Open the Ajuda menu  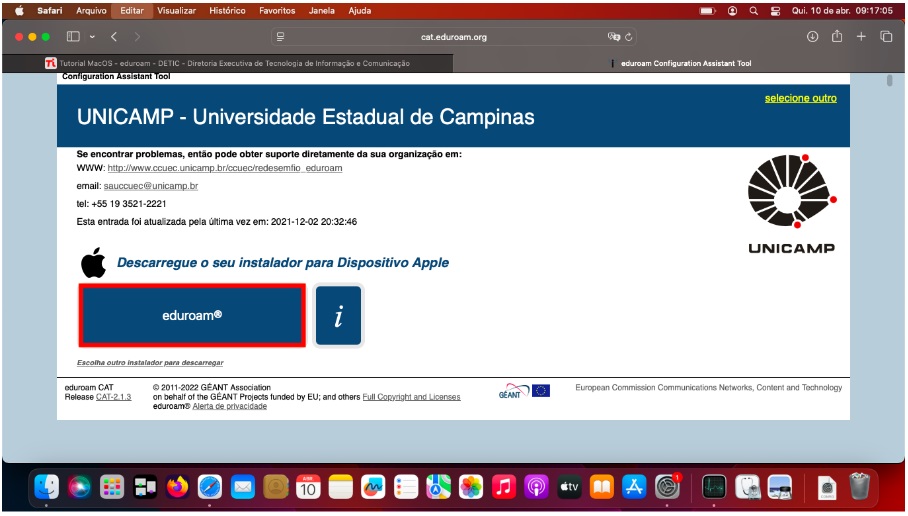[360, 10]
